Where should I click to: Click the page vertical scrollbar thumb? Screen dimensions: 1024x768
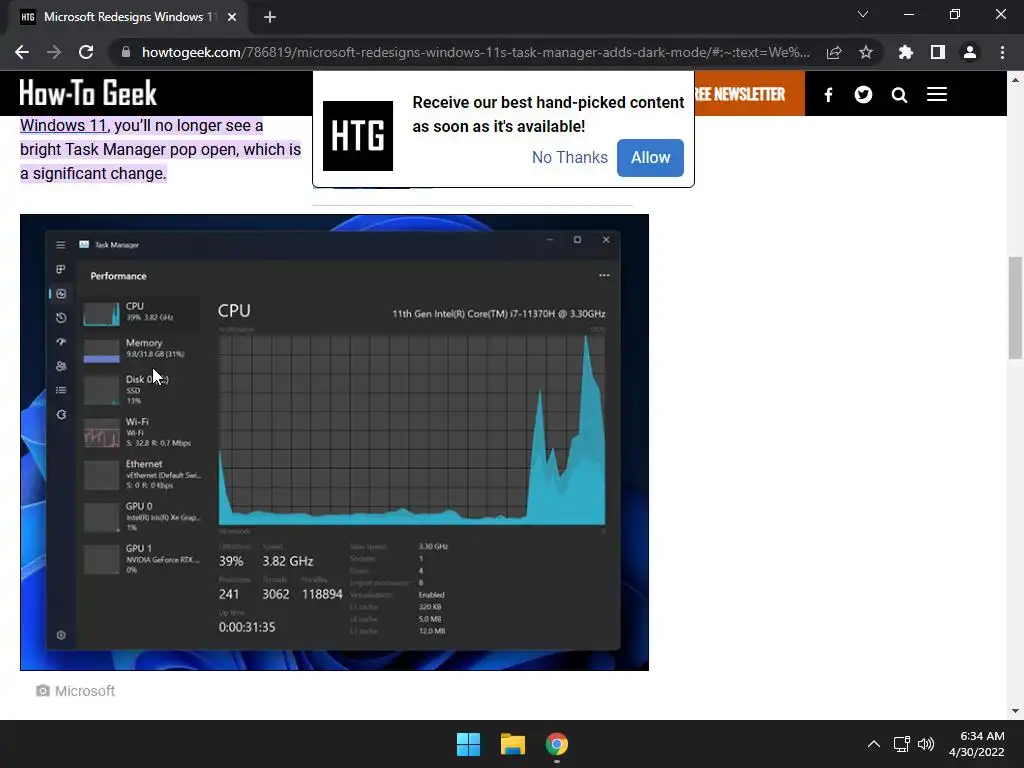[1015, 308]
